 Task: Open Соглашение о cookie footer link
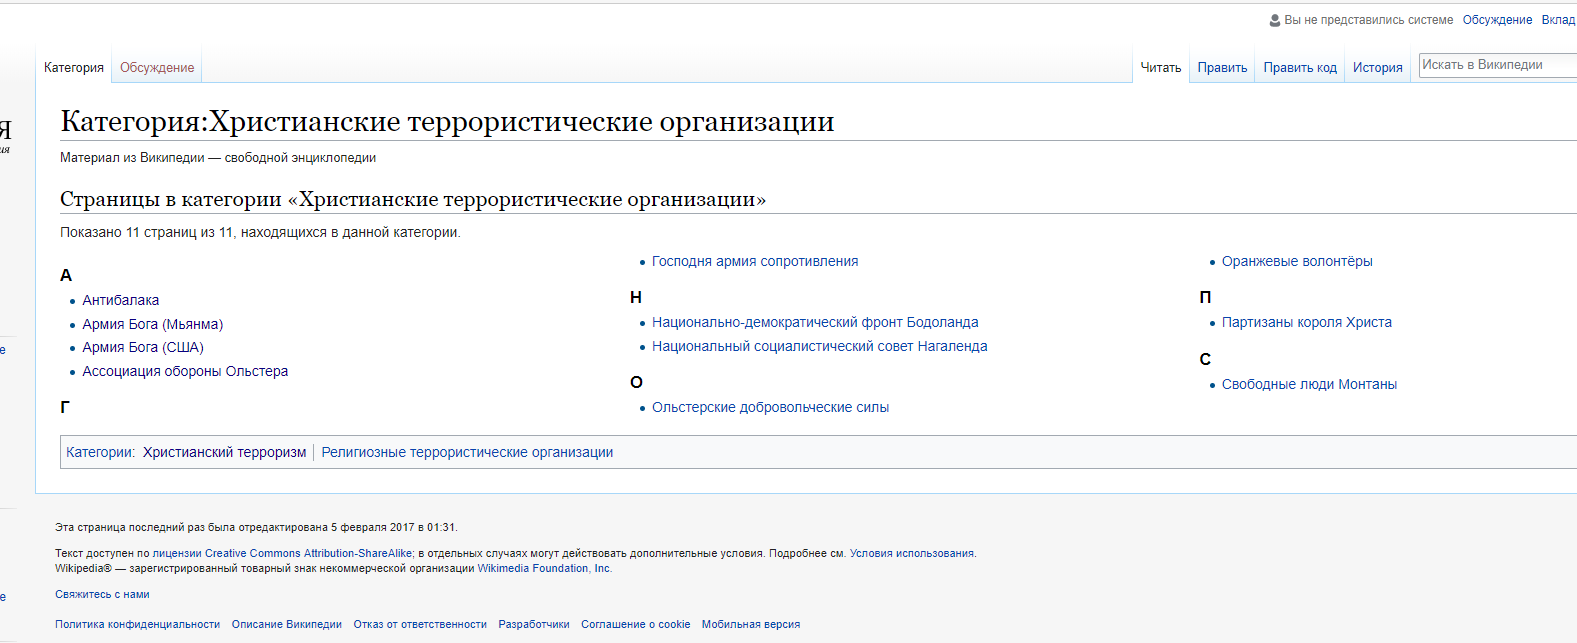pyautogui.click(x=636, y=624)
